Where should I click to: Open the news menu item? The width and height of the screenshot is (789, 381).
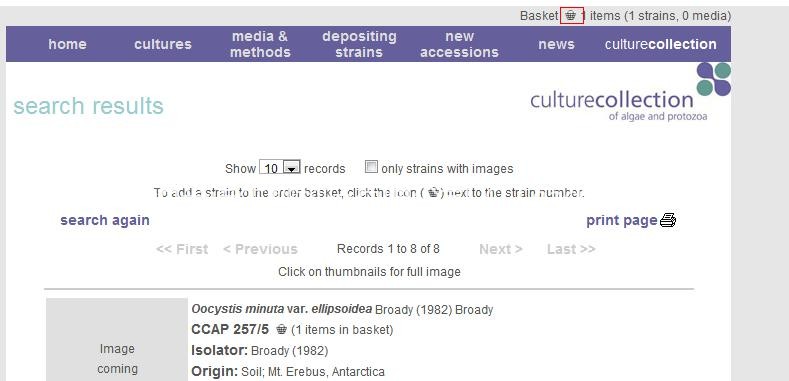[x=556, y=44]
